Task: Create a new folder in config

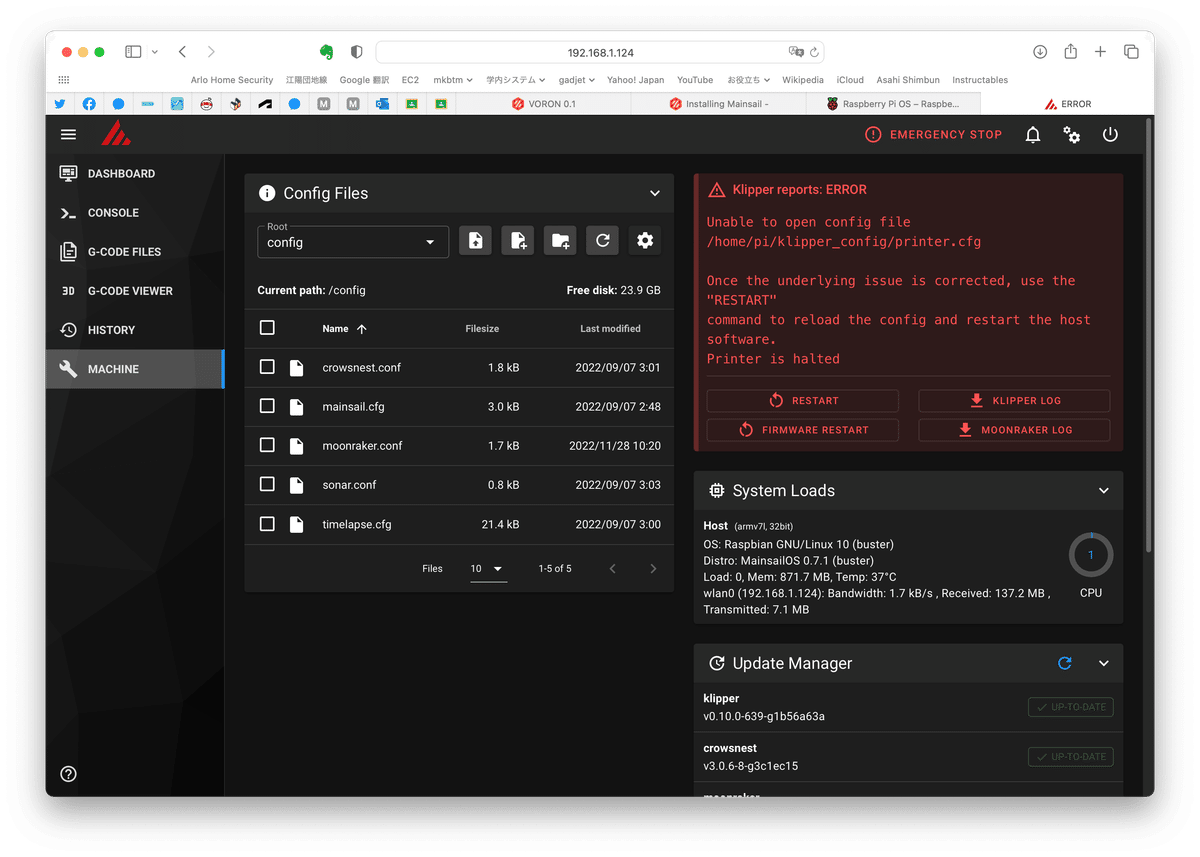Action: pyautogui.click(x=560, y=241)
